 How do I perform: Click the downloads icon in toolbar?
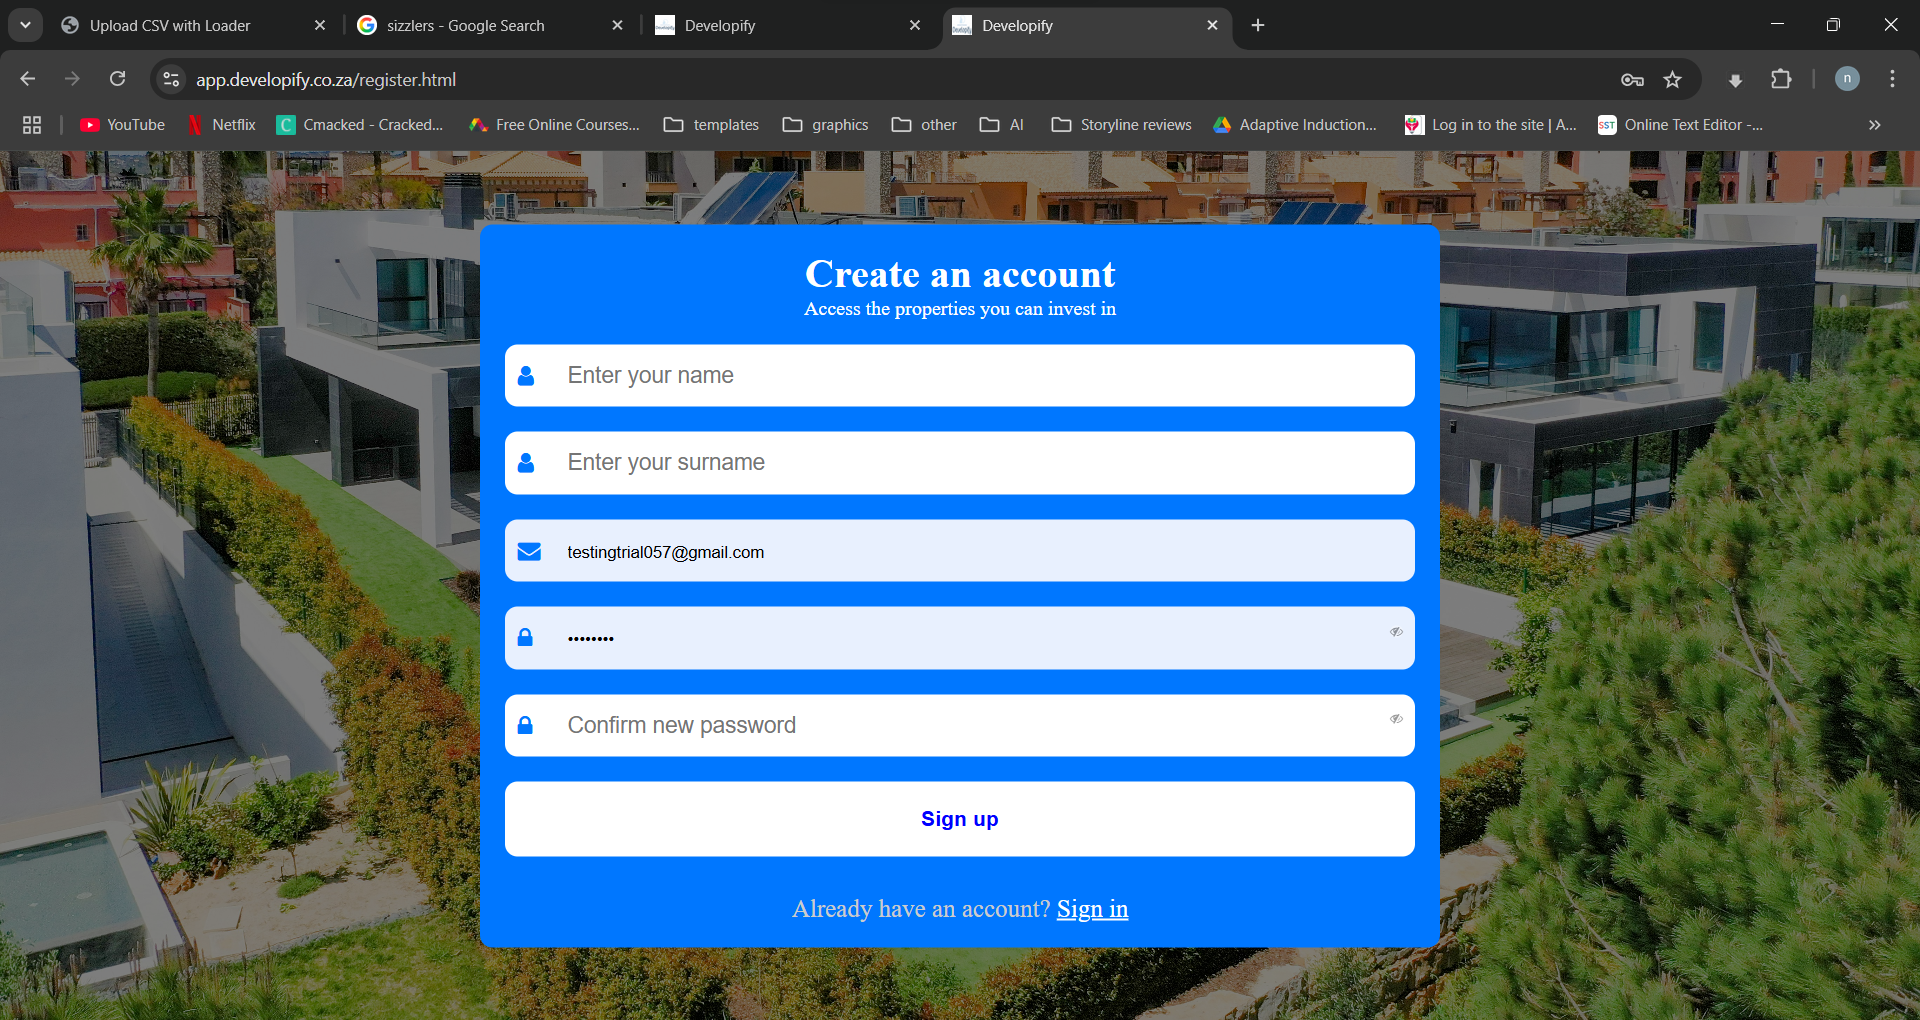[1735, 80]
